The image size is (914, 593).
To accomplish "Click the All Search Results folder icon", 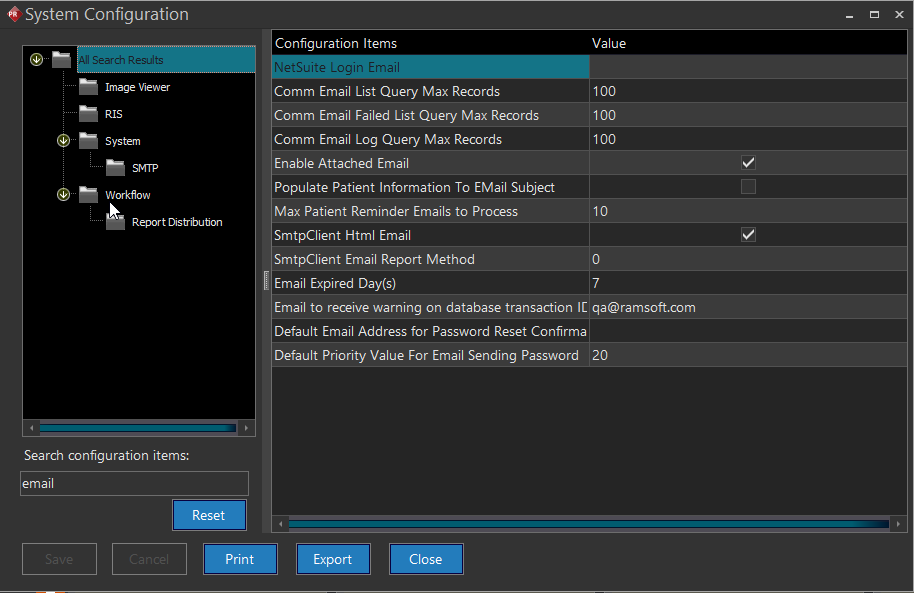I will pyautogui.click(x=61, y=60).
